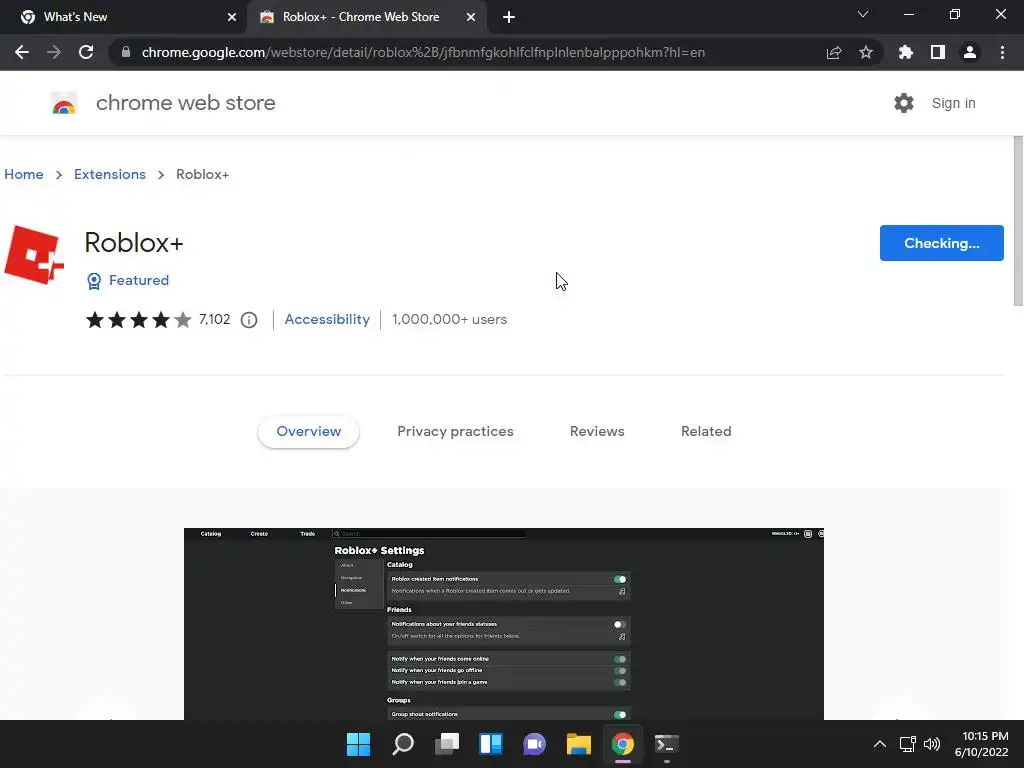Open the tab search dropdown
Screen dimensions: 1024x768
(863, 14)
